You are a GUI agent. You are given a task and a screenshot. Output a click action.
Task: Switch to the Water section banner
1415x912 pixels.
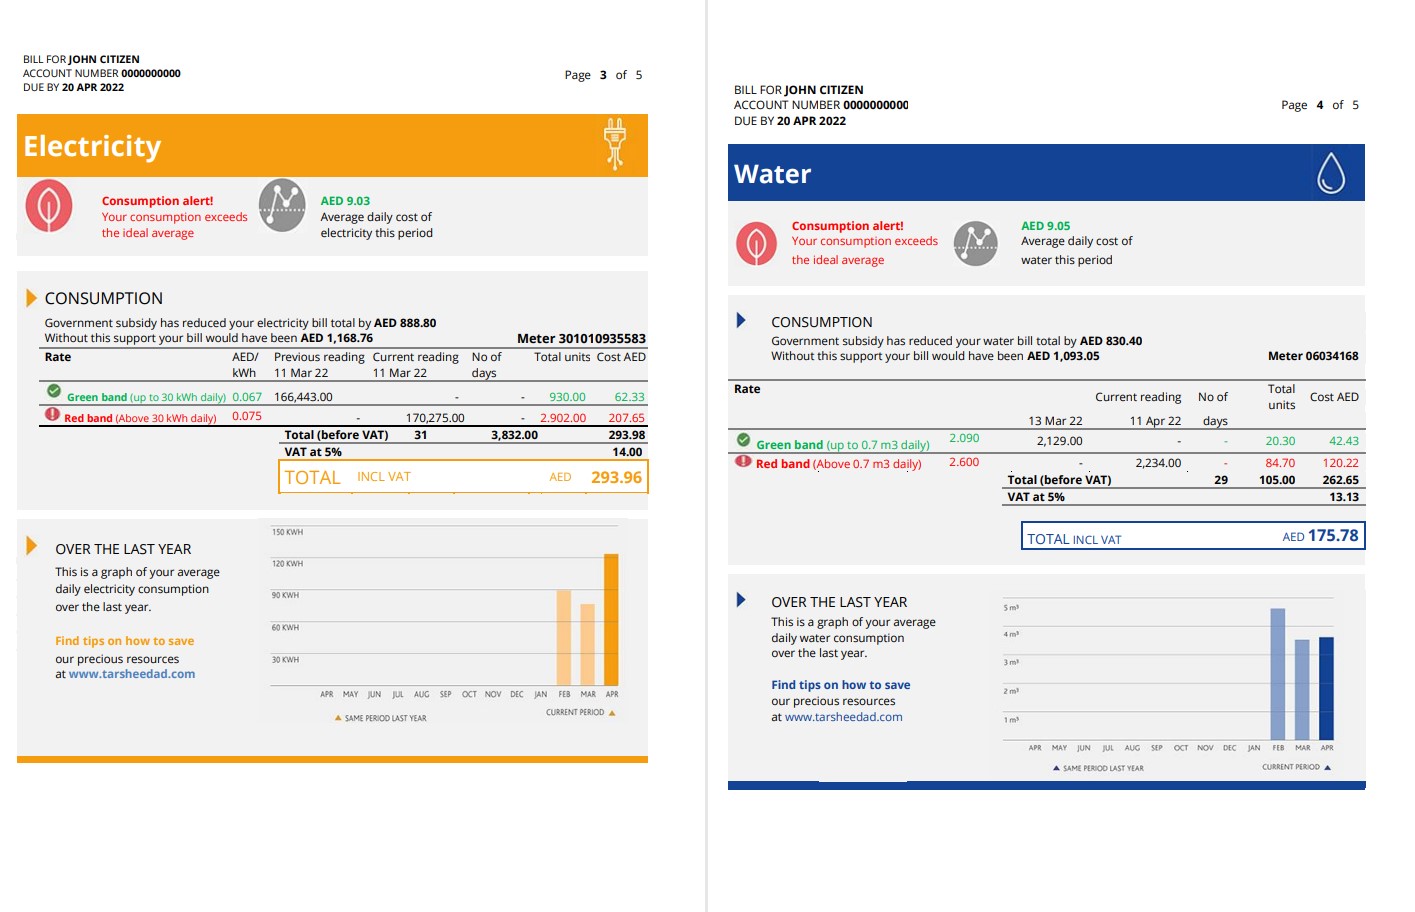(772, 173)
